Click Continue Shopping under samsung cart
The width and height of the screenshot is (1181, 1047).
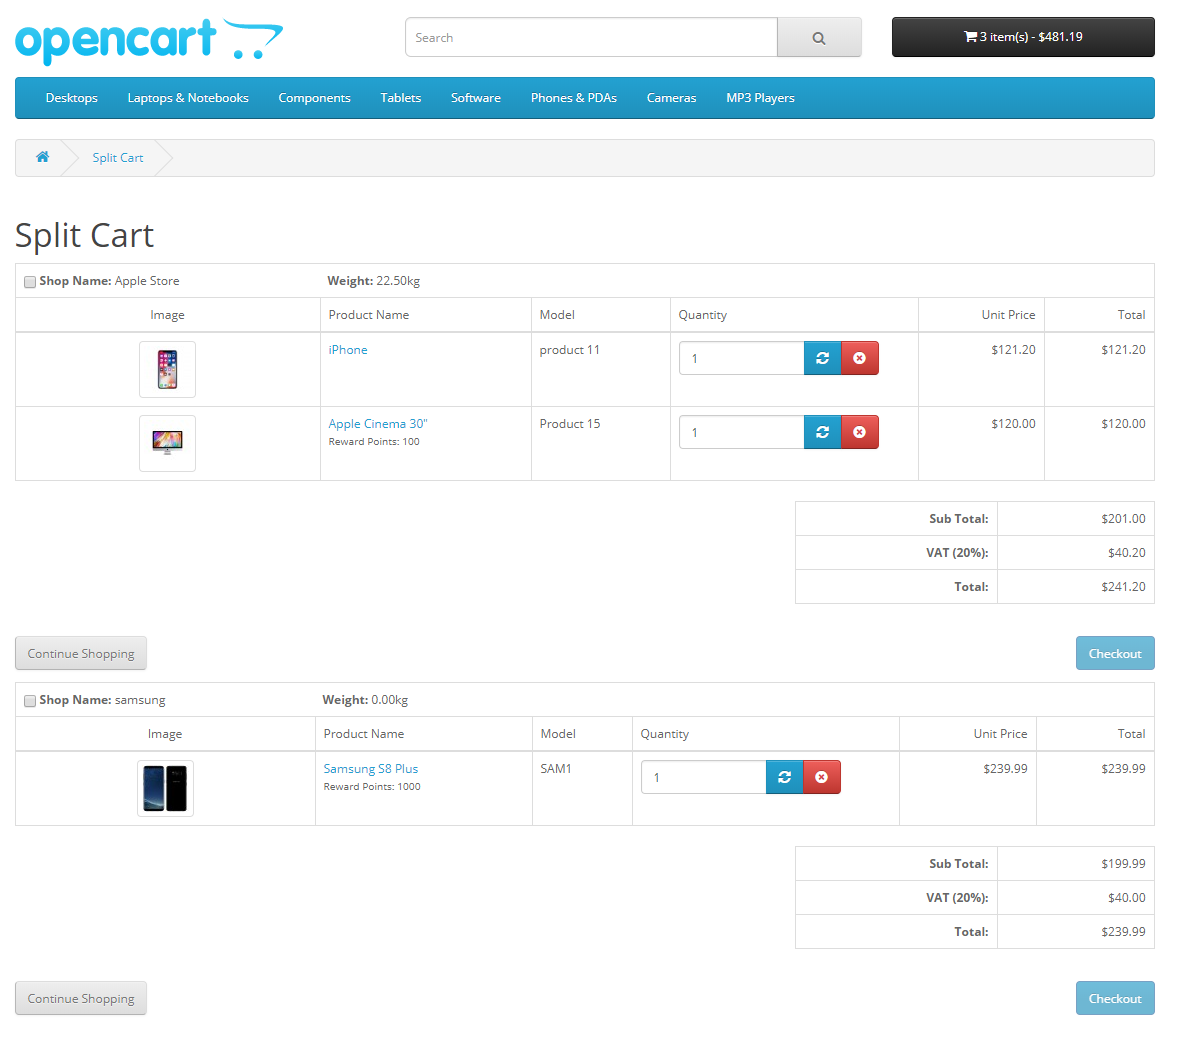[x=81, y=998]
